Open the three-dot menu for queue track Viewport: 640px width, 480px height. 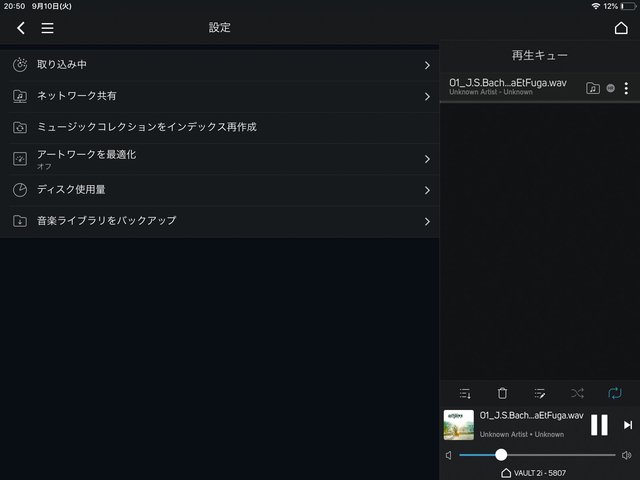click(626, 88)
